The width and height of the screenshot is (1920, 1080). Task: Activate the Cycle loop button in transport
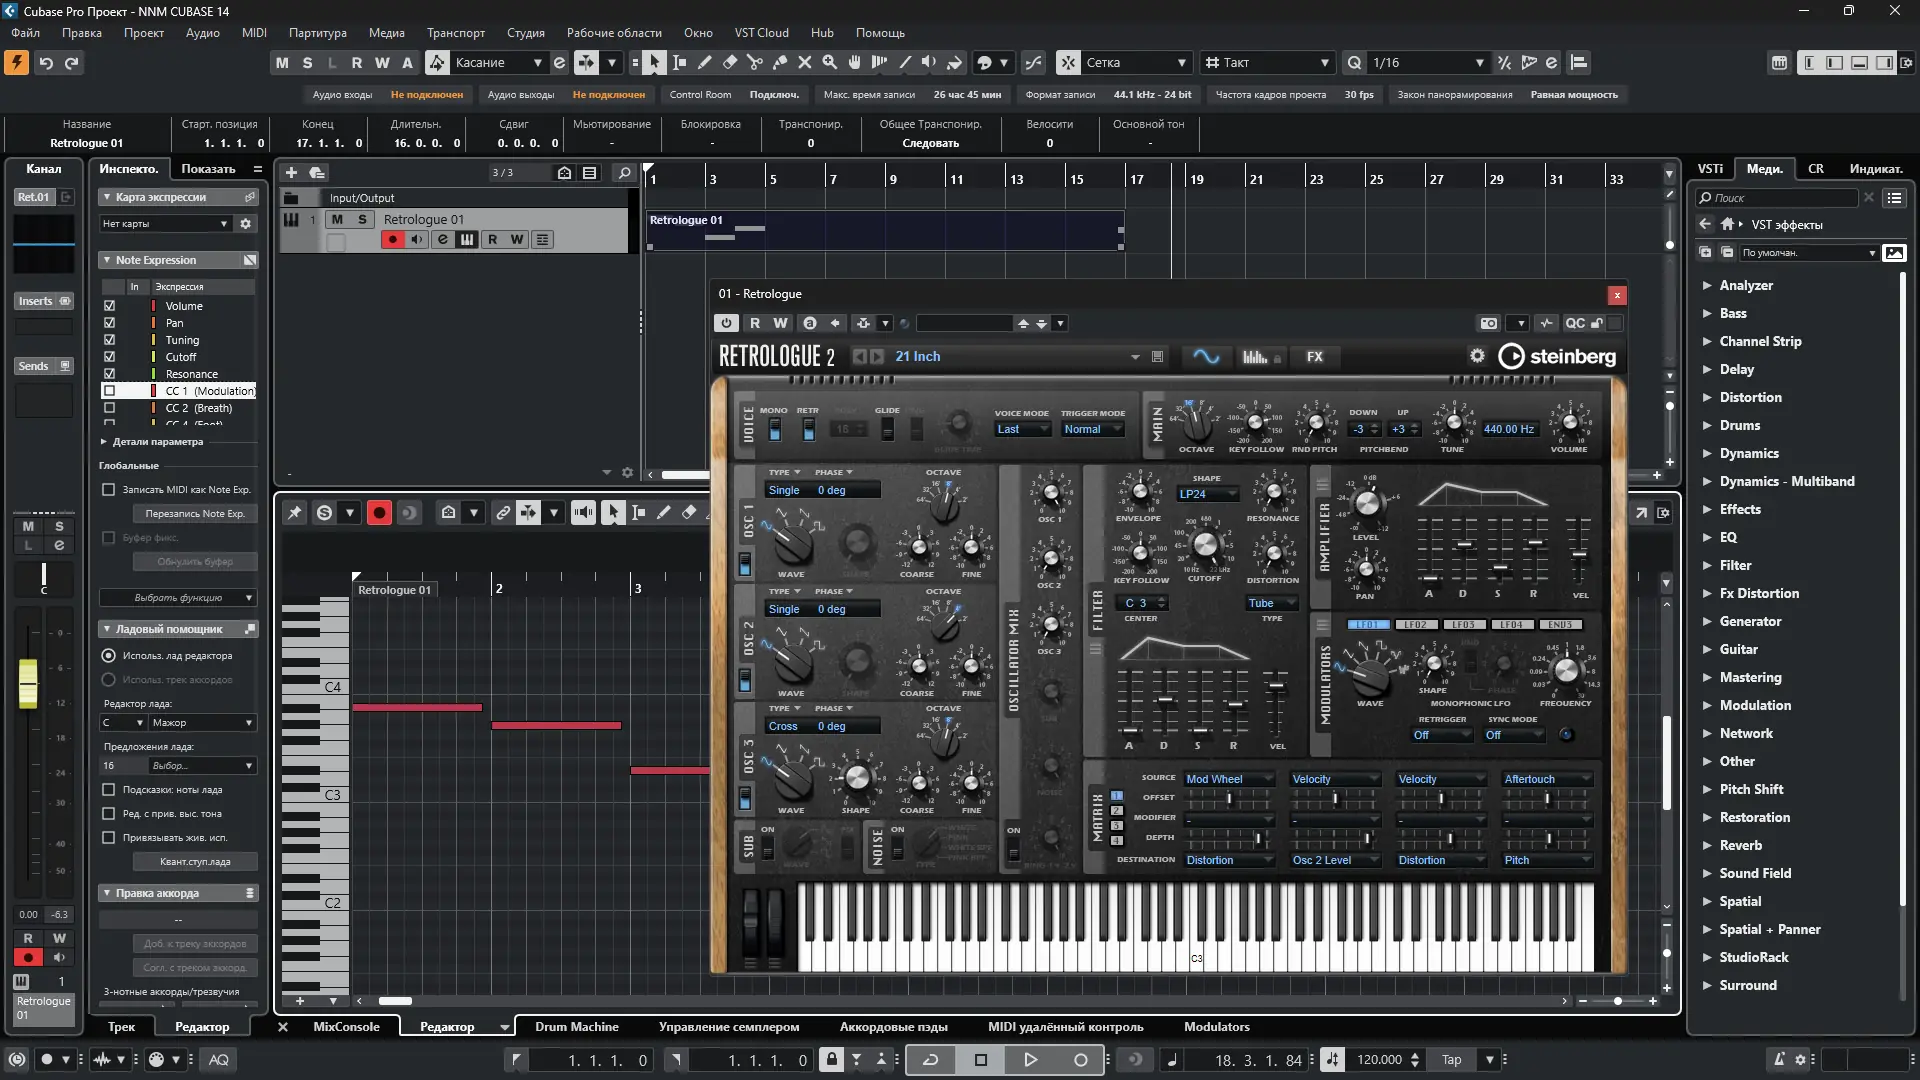click(930, 1060)
